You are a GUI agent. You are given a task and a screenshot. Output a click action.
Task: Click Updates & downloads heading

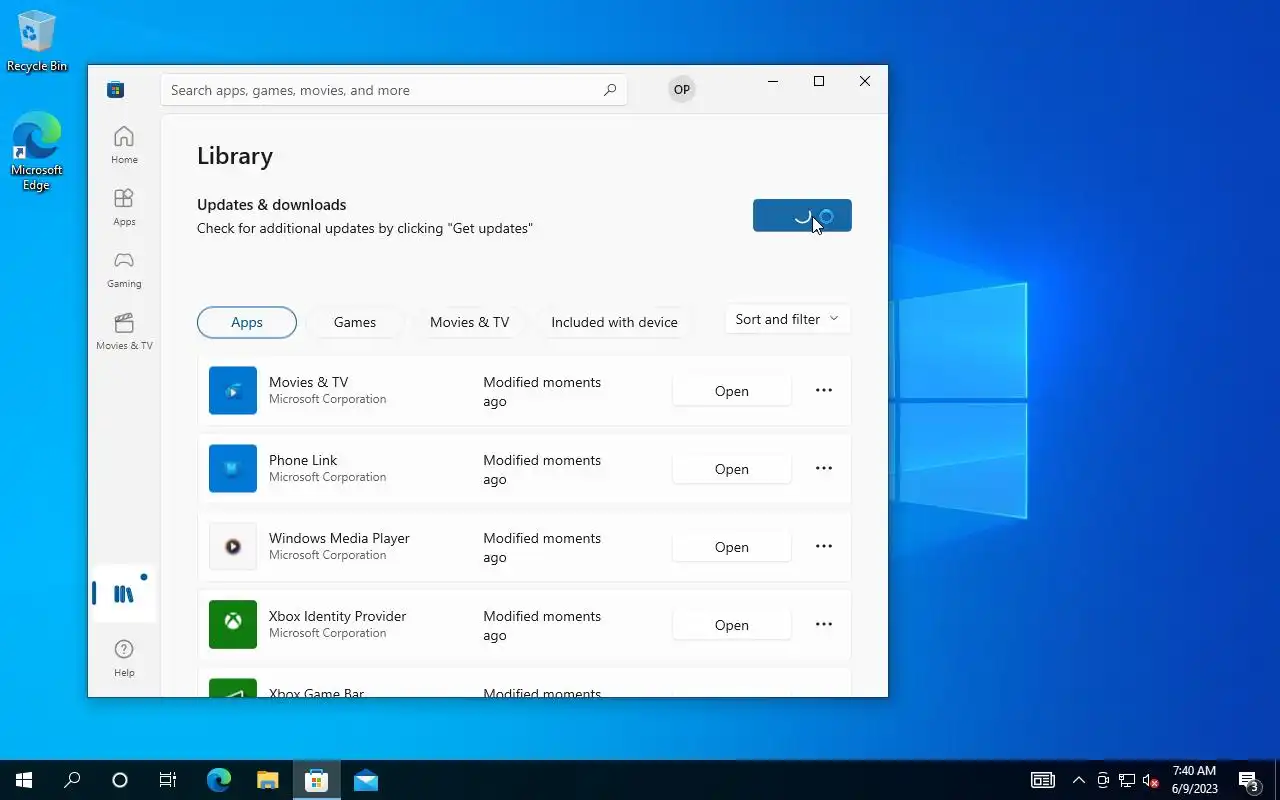[272, 205]
